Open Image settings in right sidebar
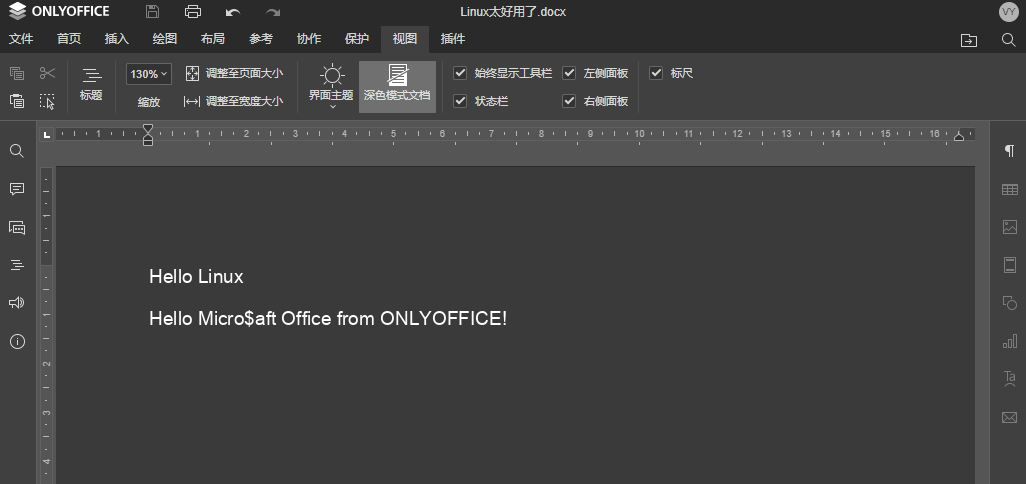The image size is (1026, 484). pyautogui.click(x=1010, y=227)
